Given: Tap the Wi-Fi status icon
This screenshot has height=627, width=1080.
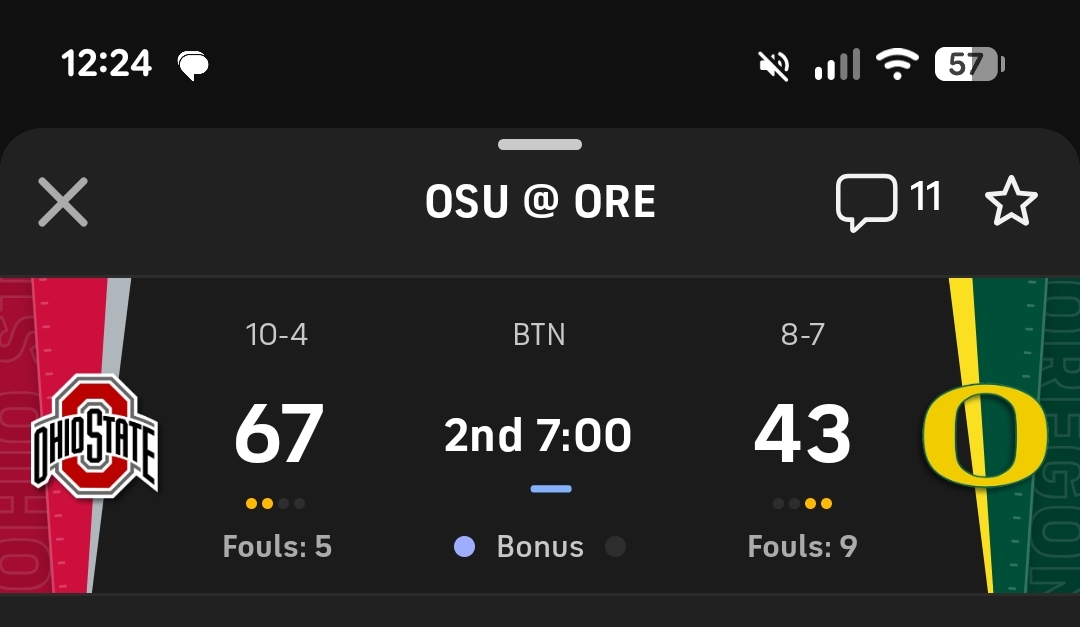Looking at the screenshot, I should pyautogui.click(x=897, y=66).
